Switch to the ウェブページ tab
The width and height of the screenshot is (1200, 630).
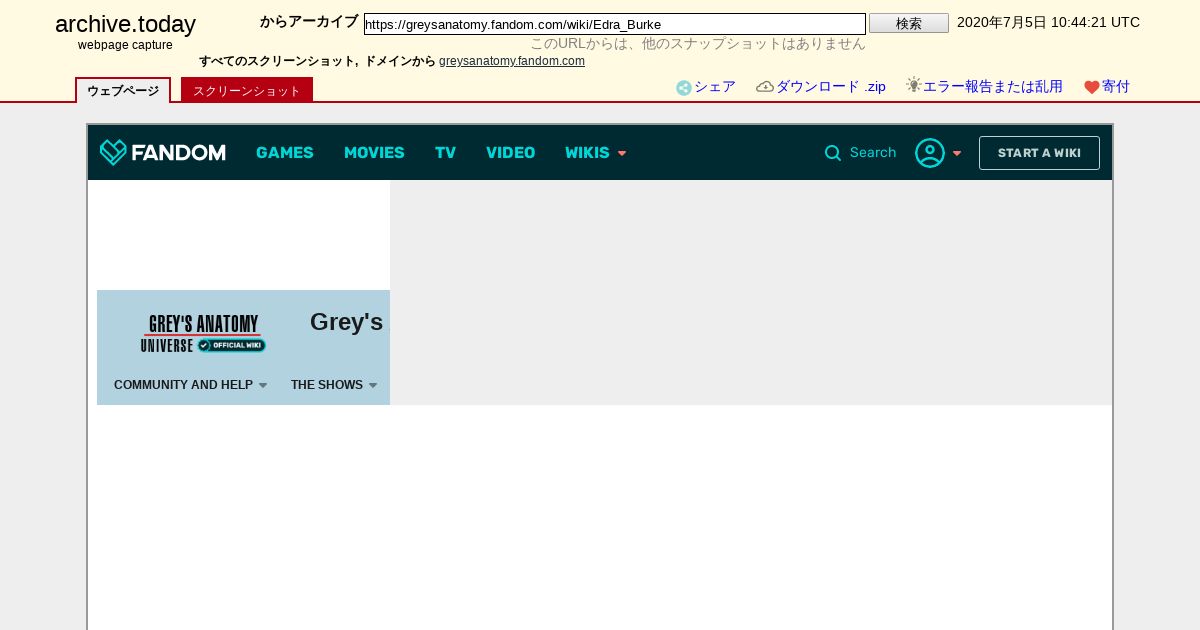click(123, 90)
